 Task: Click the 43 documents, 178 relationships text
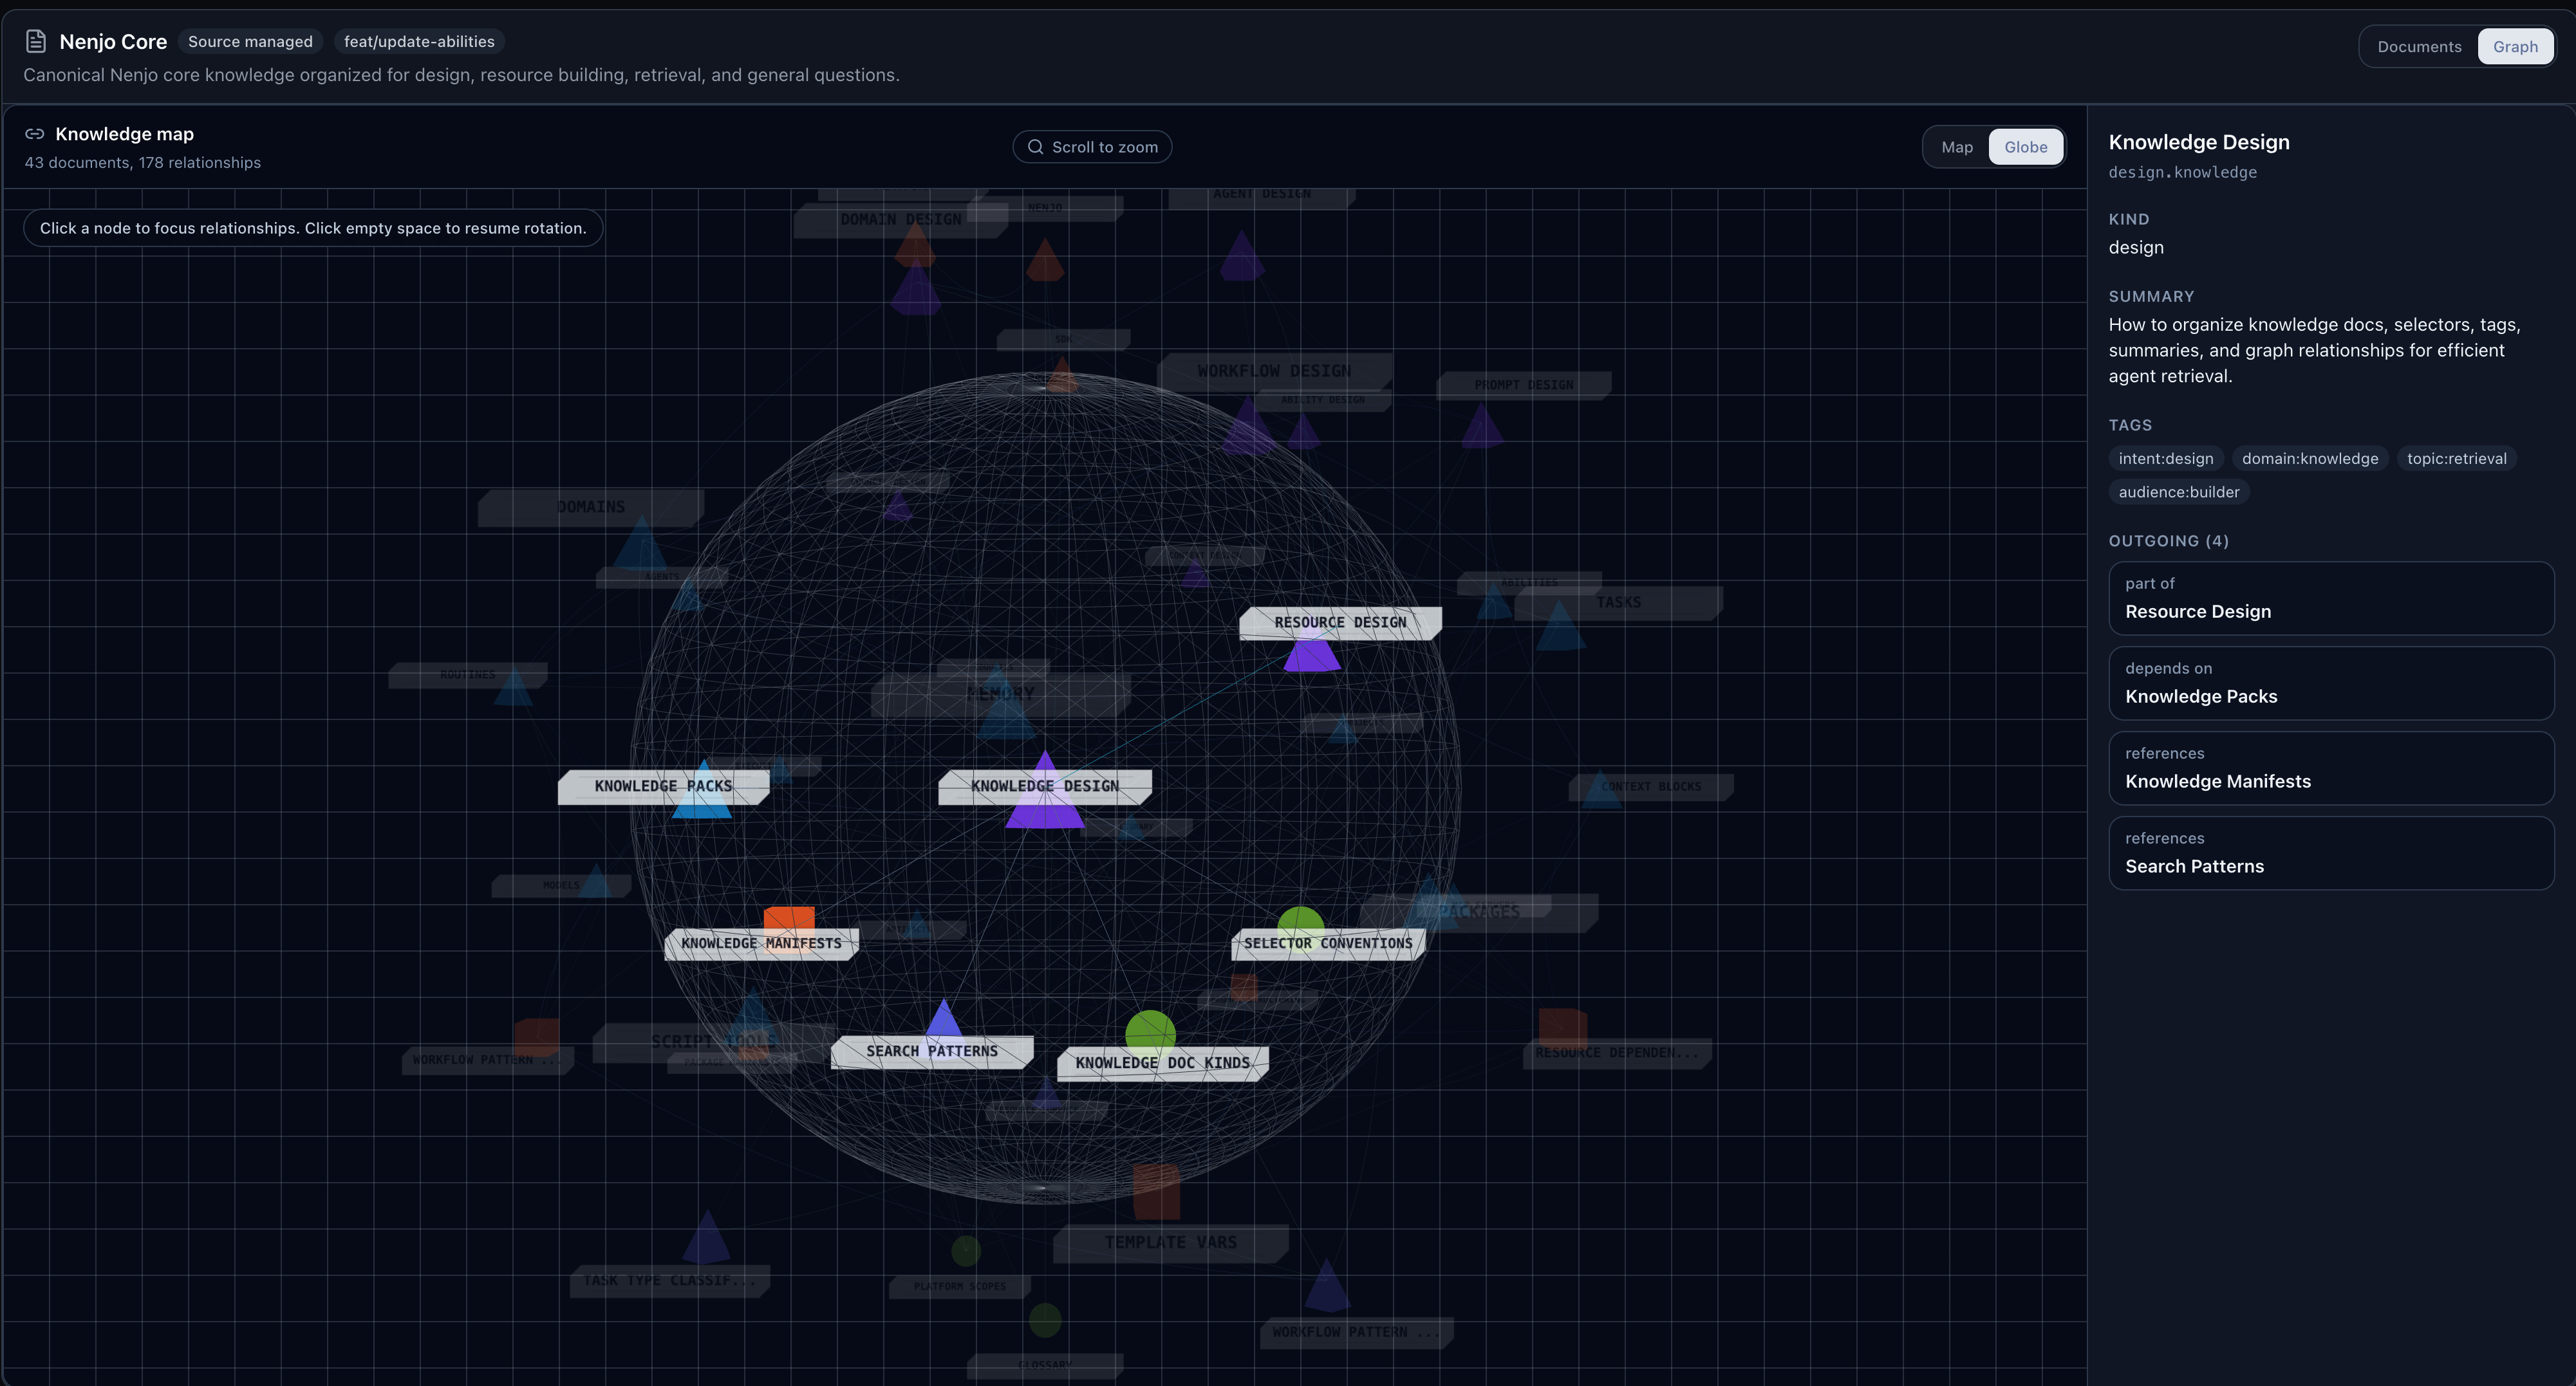142,163
